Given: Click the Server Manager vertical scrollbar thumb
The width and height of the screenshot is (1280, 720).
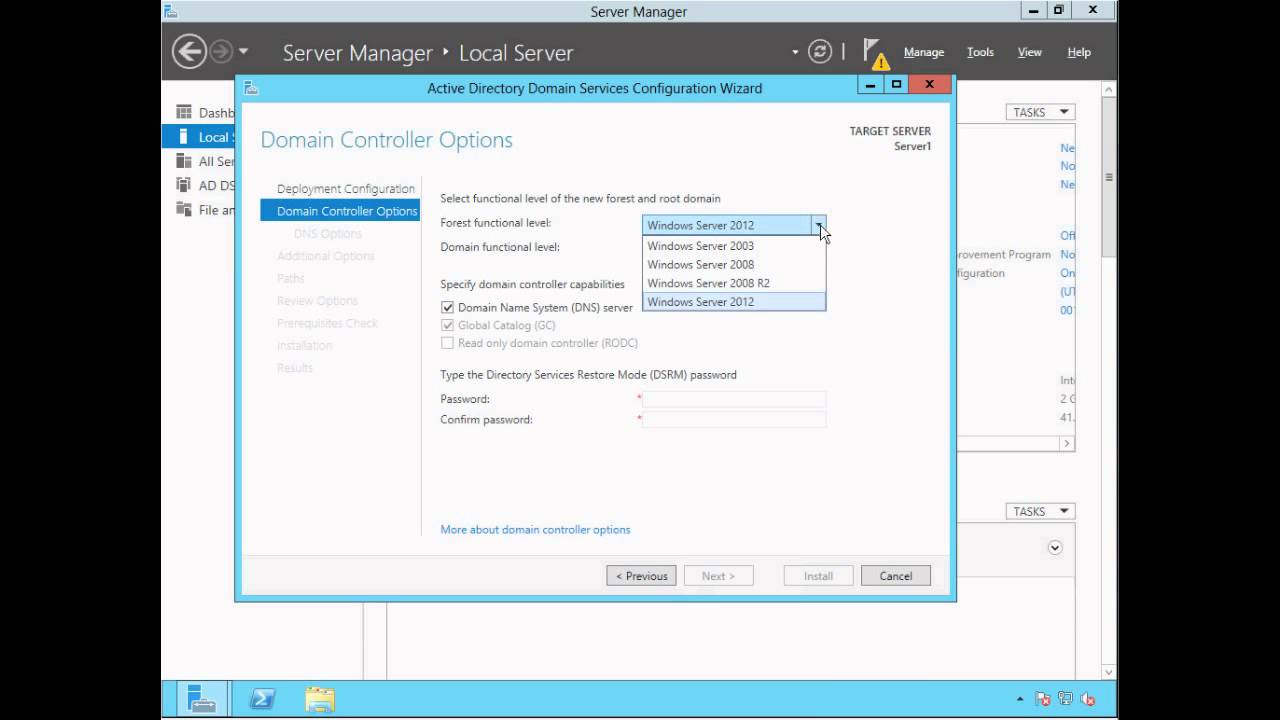Looking at the screenshot, I should pos(1109,176).
